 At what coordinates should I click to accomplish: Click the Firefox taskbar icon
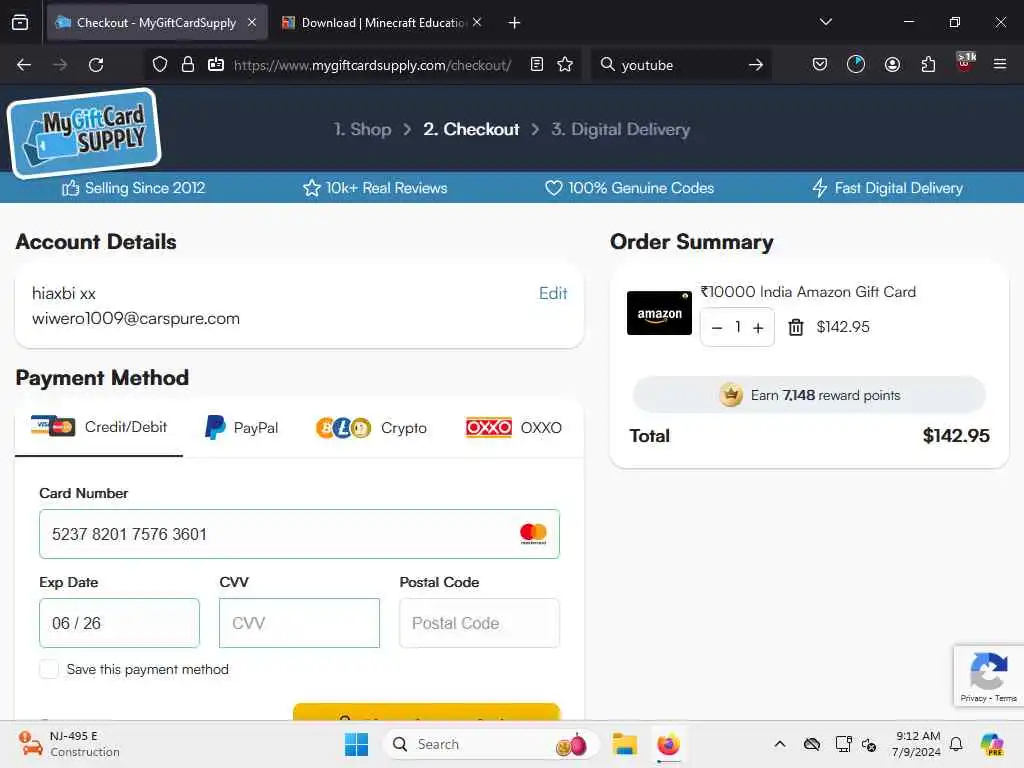tap(668, 744)
